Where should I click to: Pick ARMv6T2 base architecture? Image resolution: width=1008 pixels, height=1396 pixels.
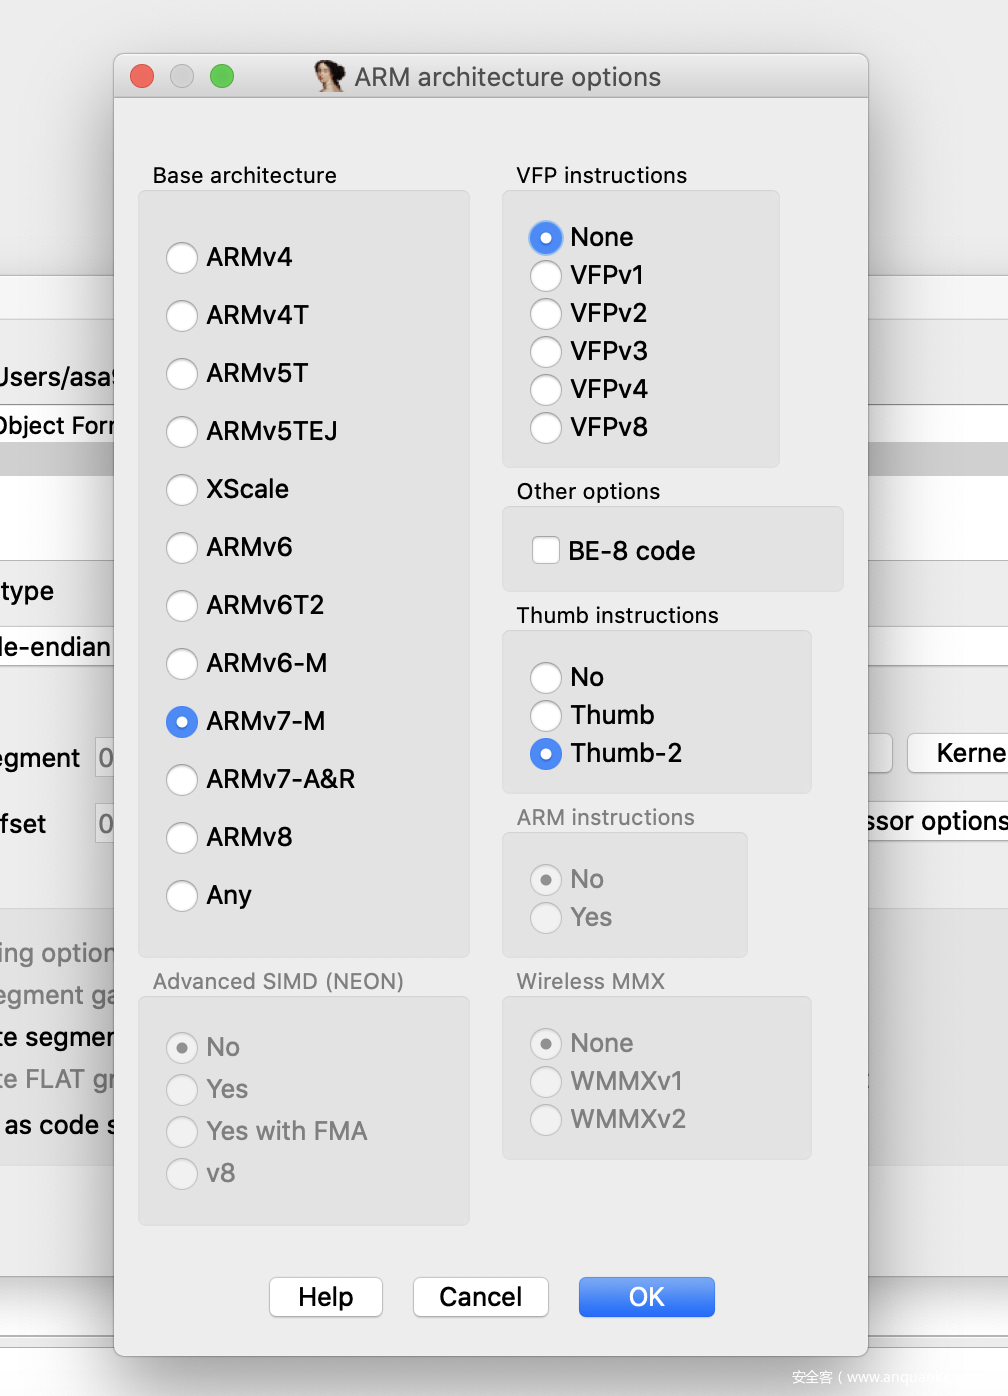click(x=182, y=606)
